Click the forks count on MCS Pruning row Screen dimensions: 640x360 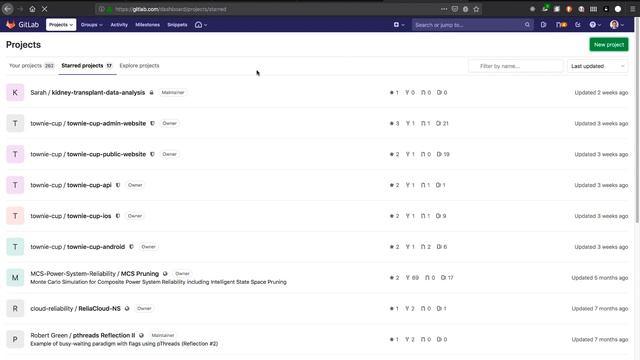pos(412,278)
